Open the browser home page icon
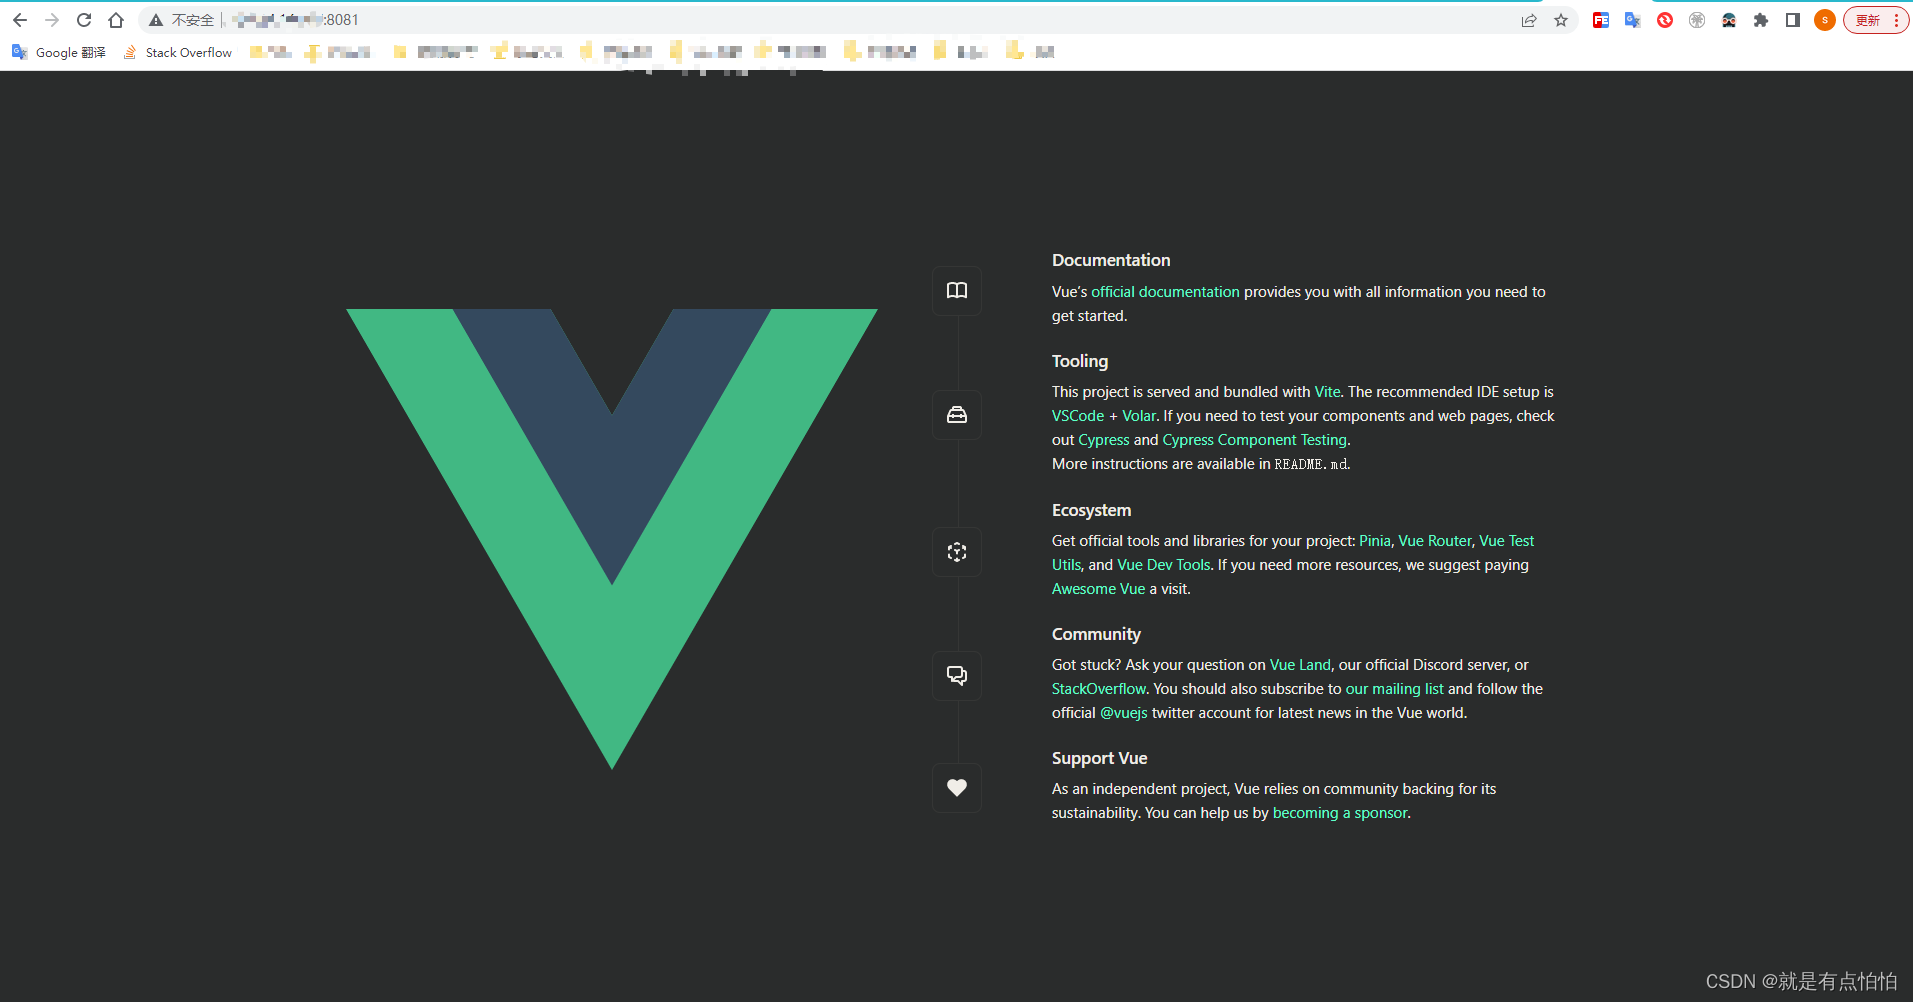 click(x=116, y=20)
